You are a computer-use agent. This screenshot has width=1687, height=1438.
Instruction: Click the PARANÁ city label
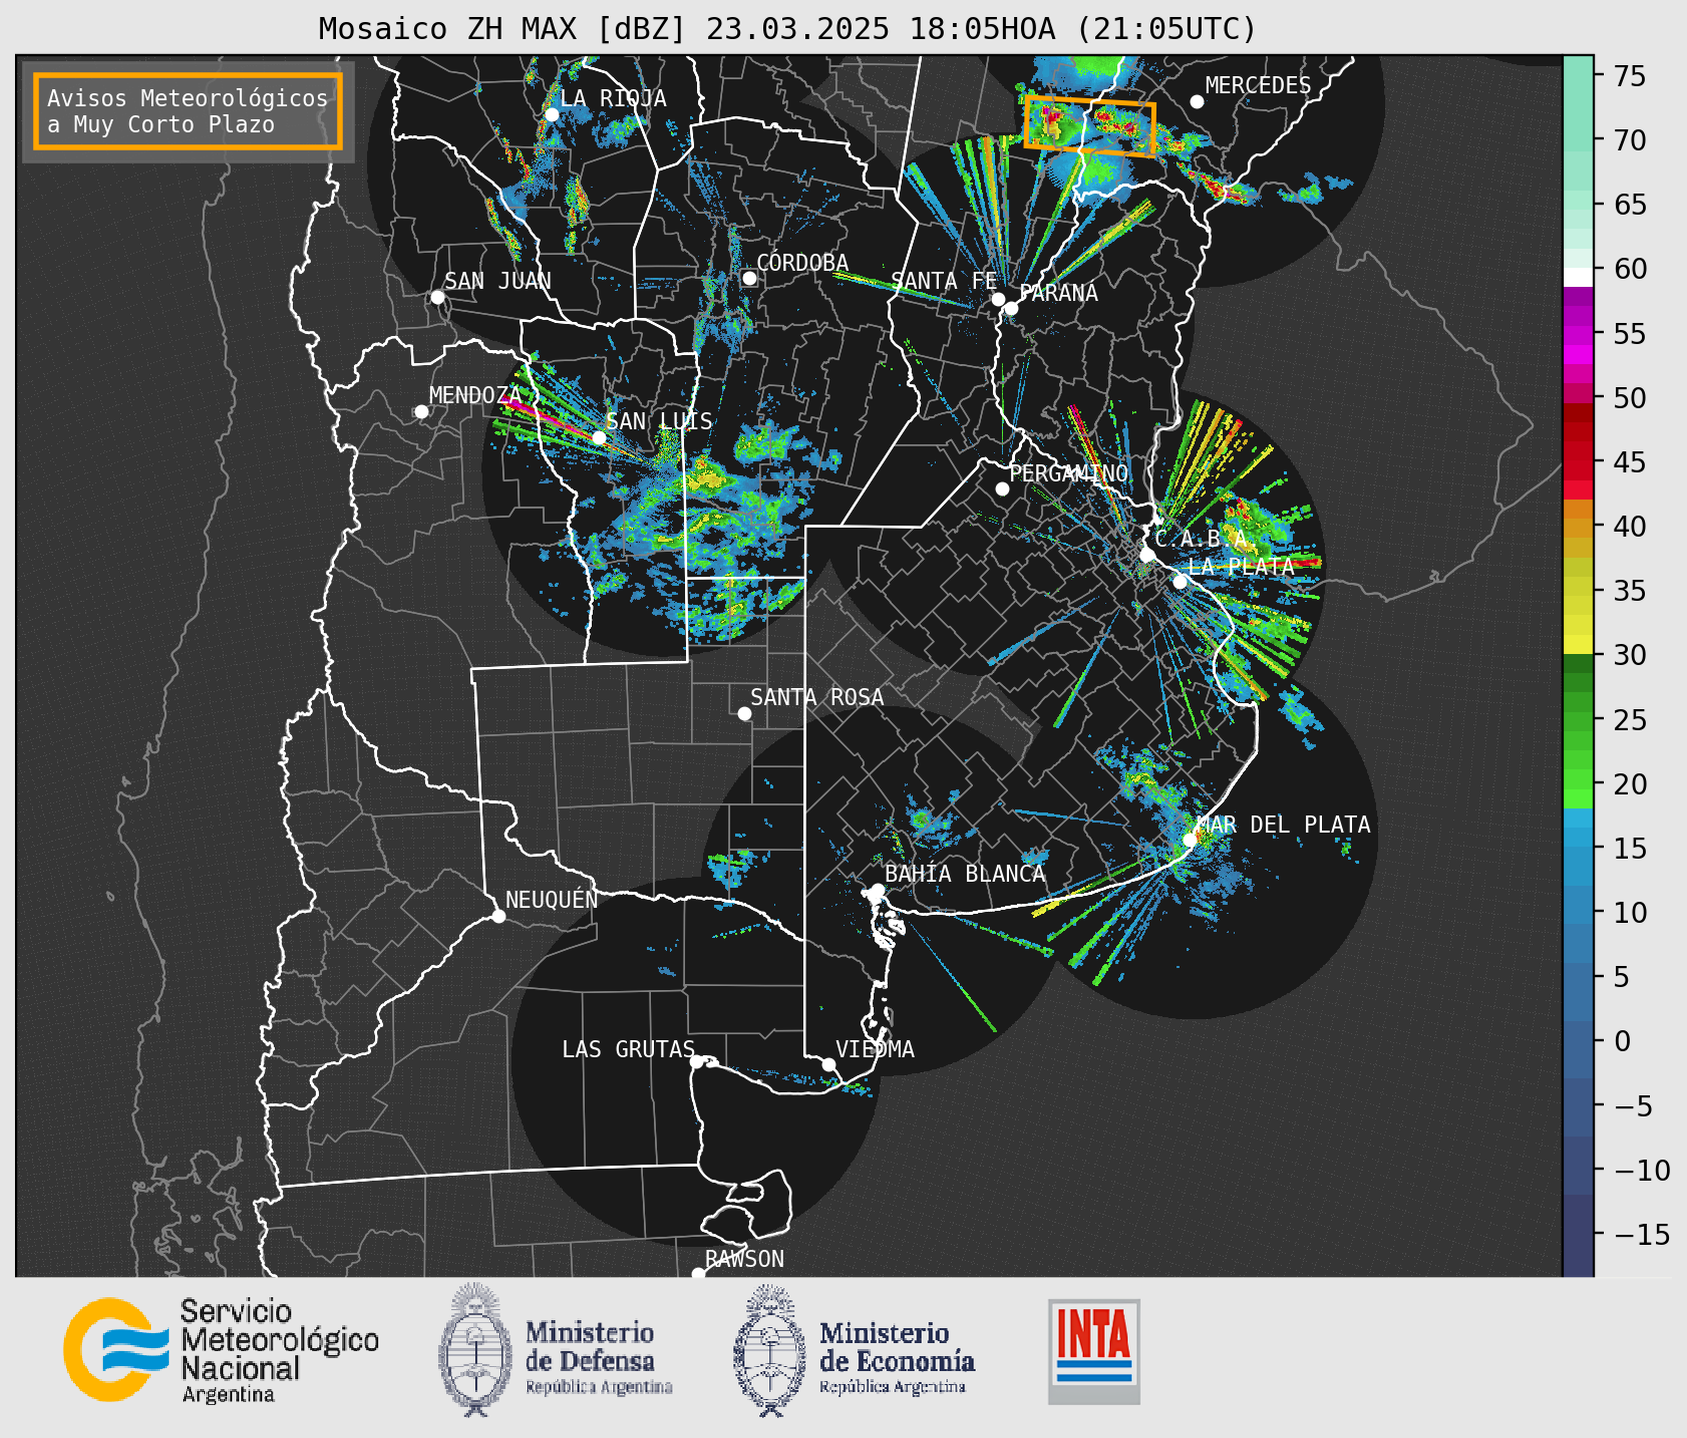[x=1059, y=293]
